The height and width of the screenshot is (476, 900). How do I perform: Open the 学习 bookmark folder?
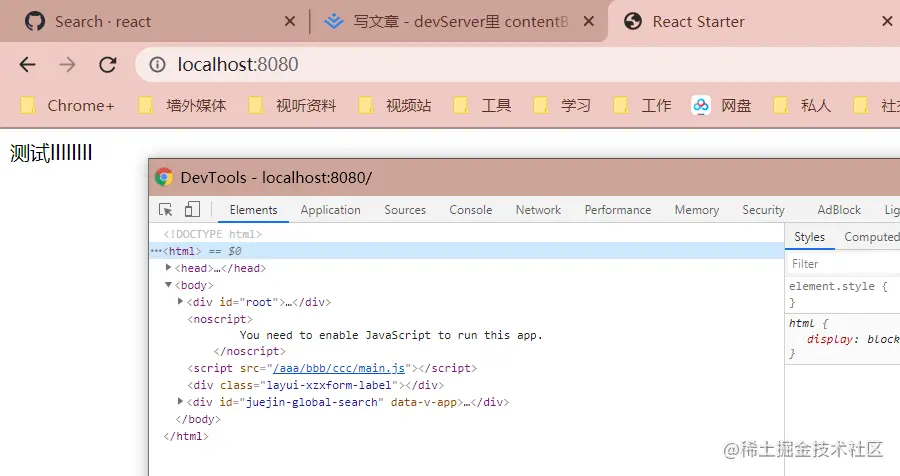click(x=562, y=106)
